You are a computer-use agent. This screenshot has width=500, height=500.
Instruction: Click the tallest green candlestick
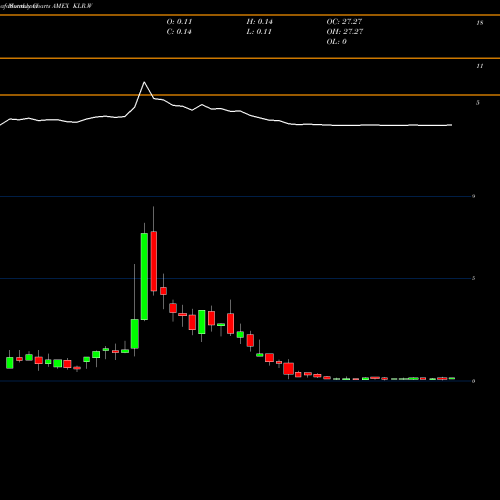(x=144, y=276)
